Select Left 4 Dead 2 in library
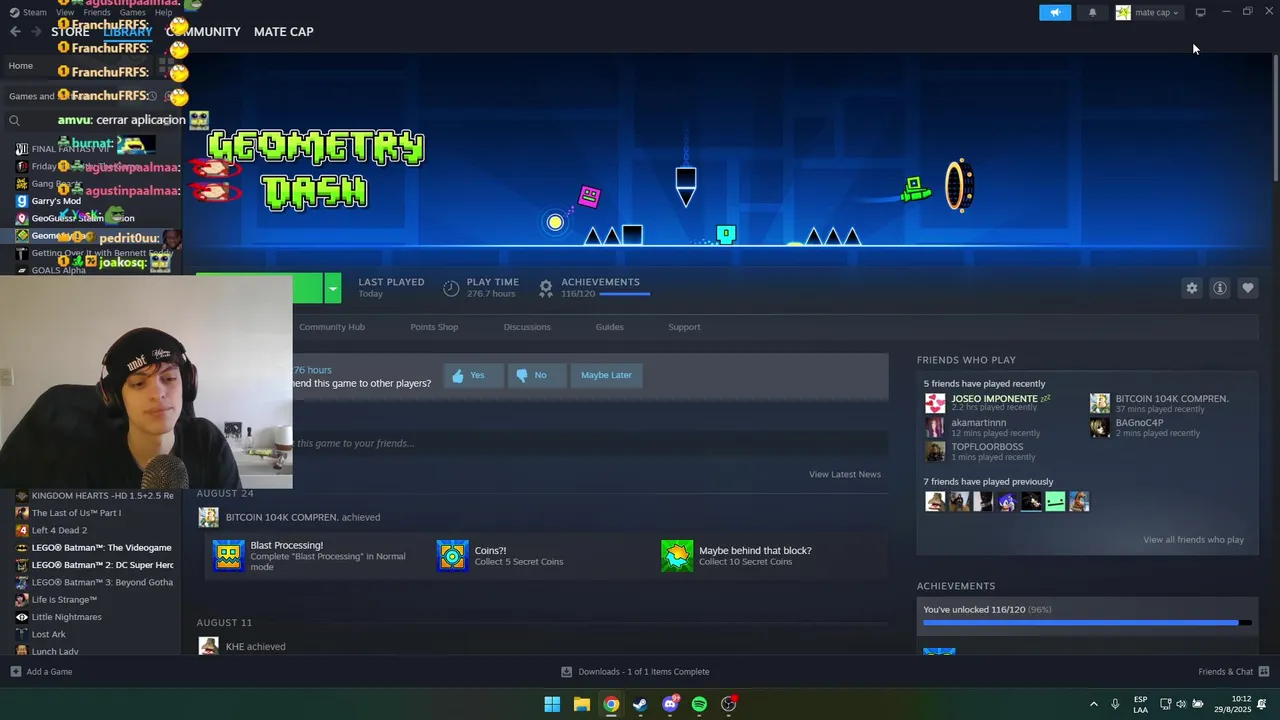The width and height of the screenshot is (1280, 720). coord(59,530)
